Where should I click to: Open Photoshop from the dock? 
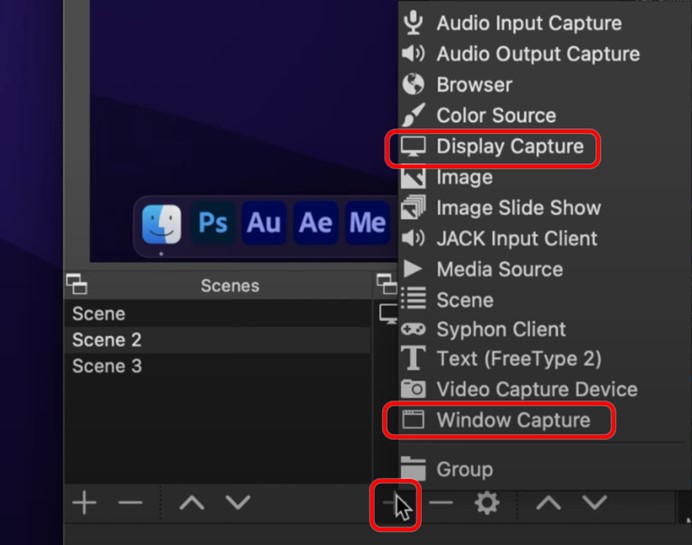pyautogui.click(x=213, y=223)
